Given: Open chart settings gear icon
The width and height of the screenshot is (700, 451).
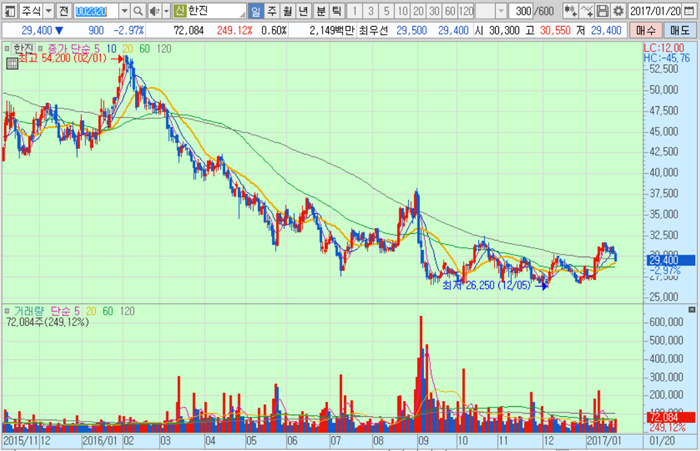Looking at the screenshot, I should click(x=620, y=11).
